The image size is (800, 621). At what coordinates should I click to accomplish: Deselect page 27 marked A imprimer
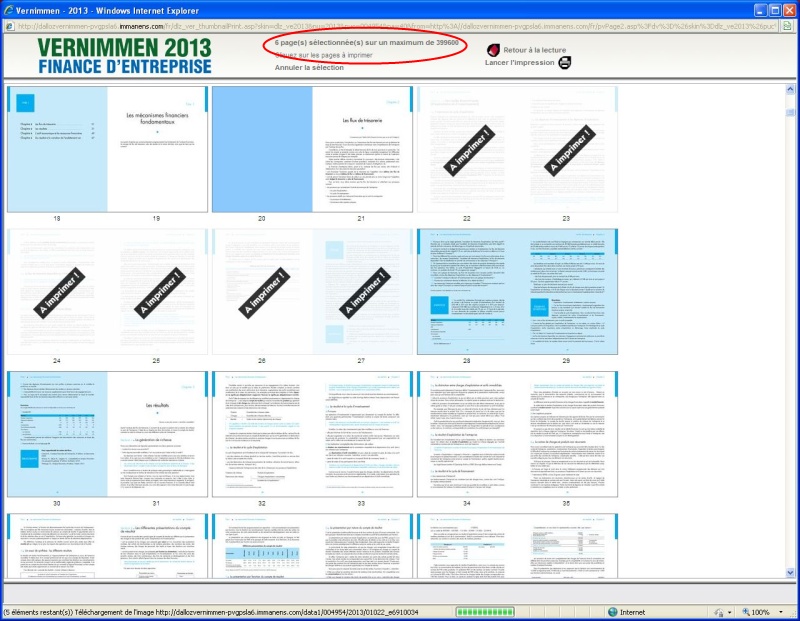(x=363, y=291)
